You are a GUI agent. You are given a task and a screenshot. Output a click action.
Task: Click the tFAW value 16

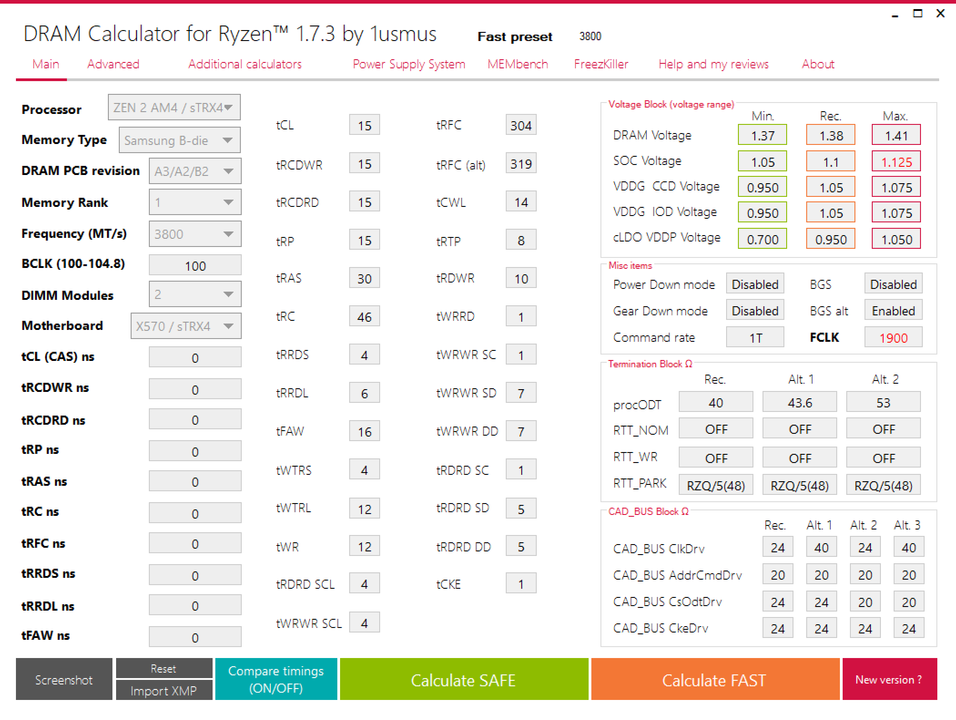[365, 431]
